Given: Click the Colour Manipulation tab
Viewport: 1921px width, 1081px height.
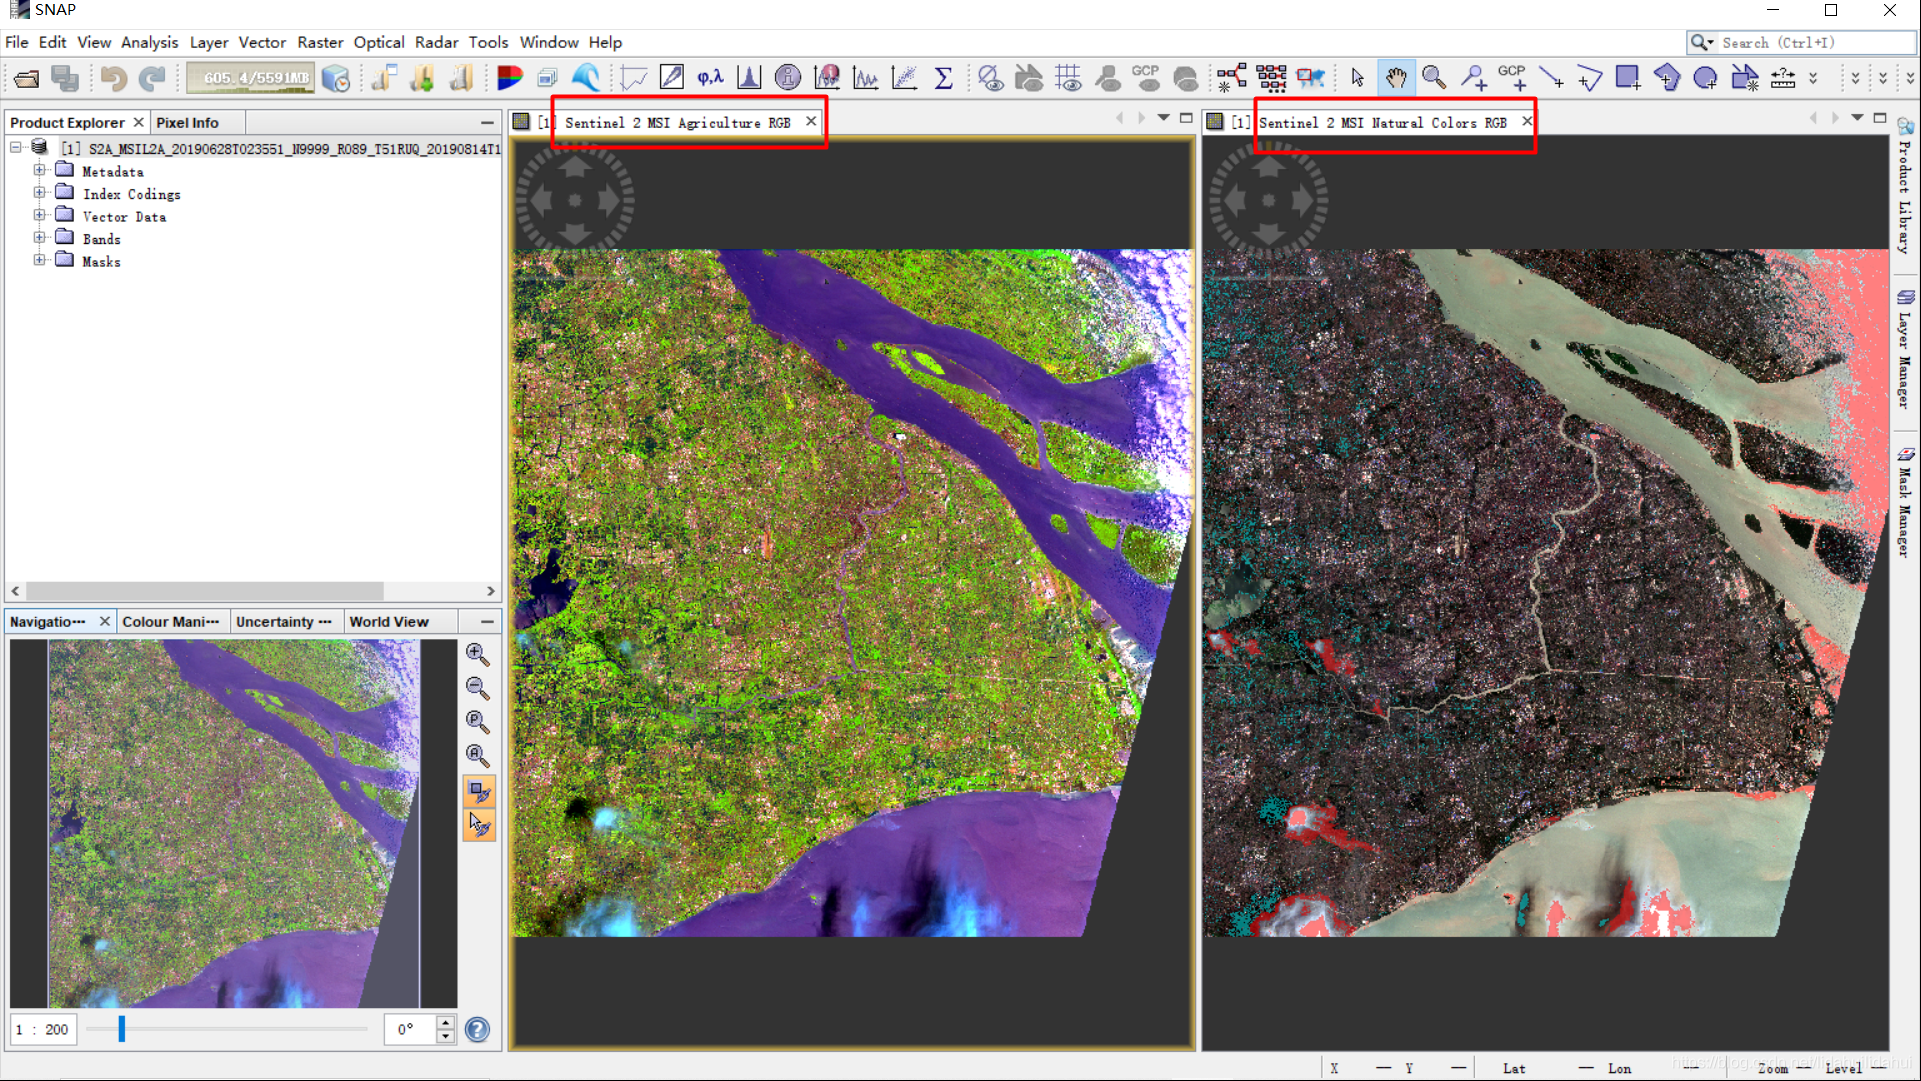Looking at the screenshot, I should click(x=170, y=620).
